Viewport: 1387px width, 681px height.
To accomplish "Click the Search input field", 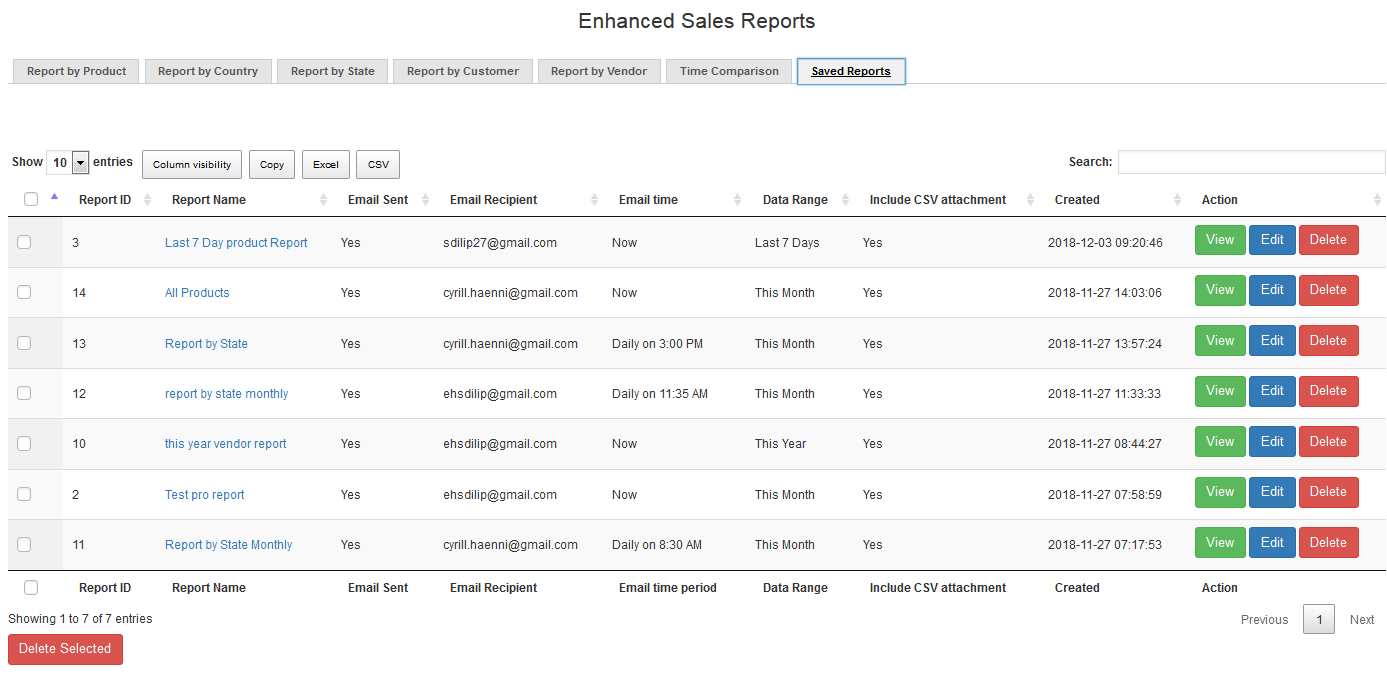I will click(1251, 162).
